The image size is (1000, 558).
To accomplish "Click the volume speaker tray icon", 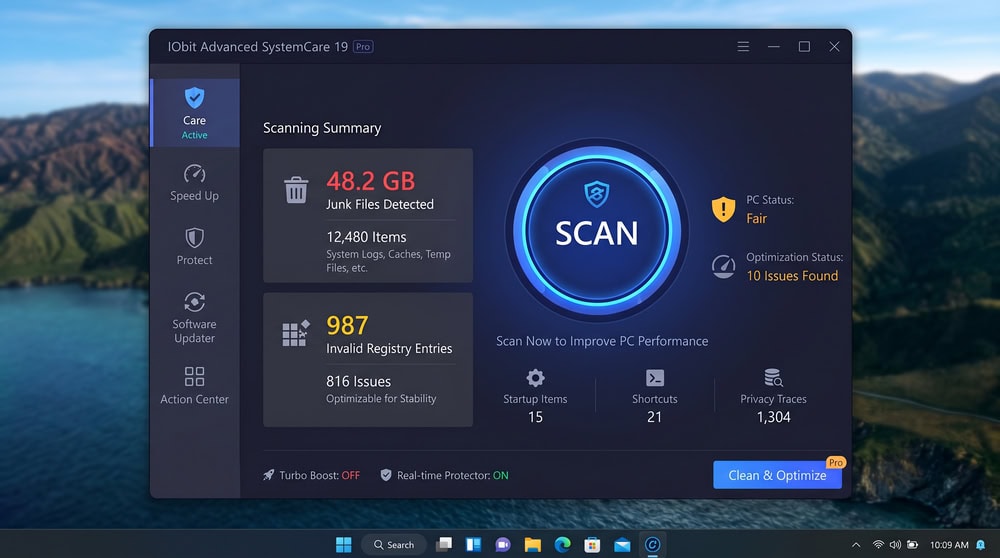I will [895, 545].
